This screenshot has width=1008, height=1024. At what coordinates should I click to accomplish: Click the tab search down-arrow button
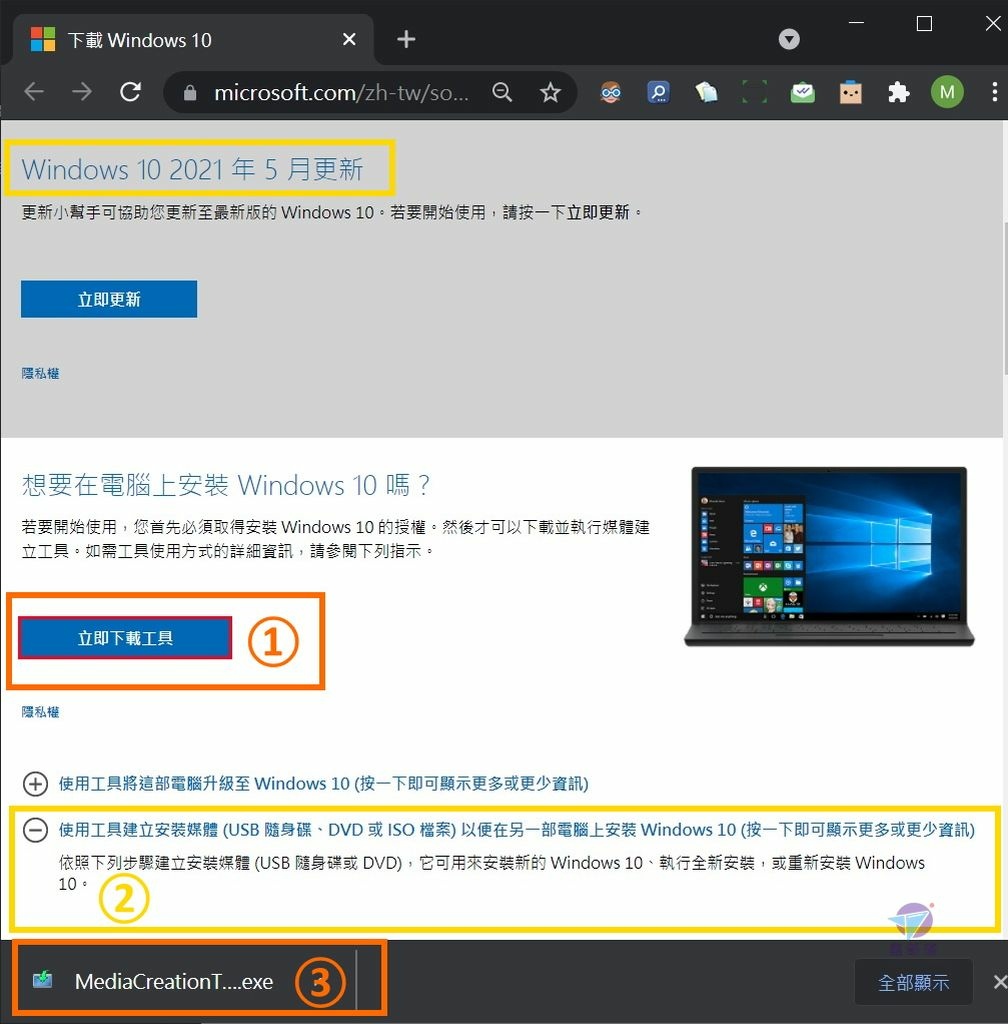[789, 39]
